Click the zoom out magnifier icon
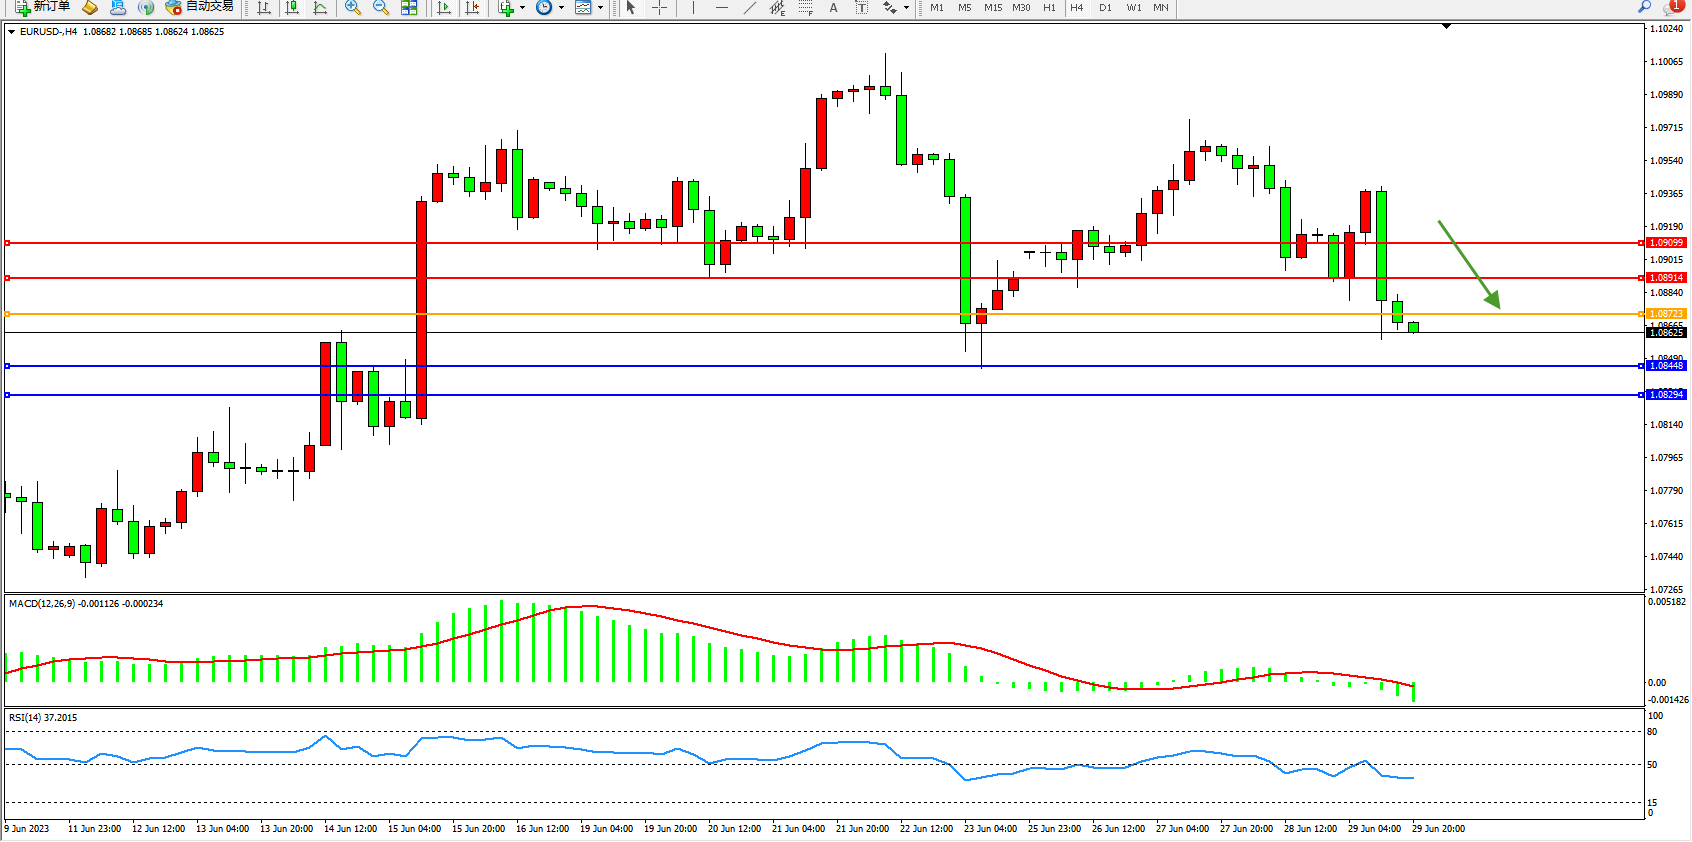Screen dimensions: 1692x842 point(380,7)
